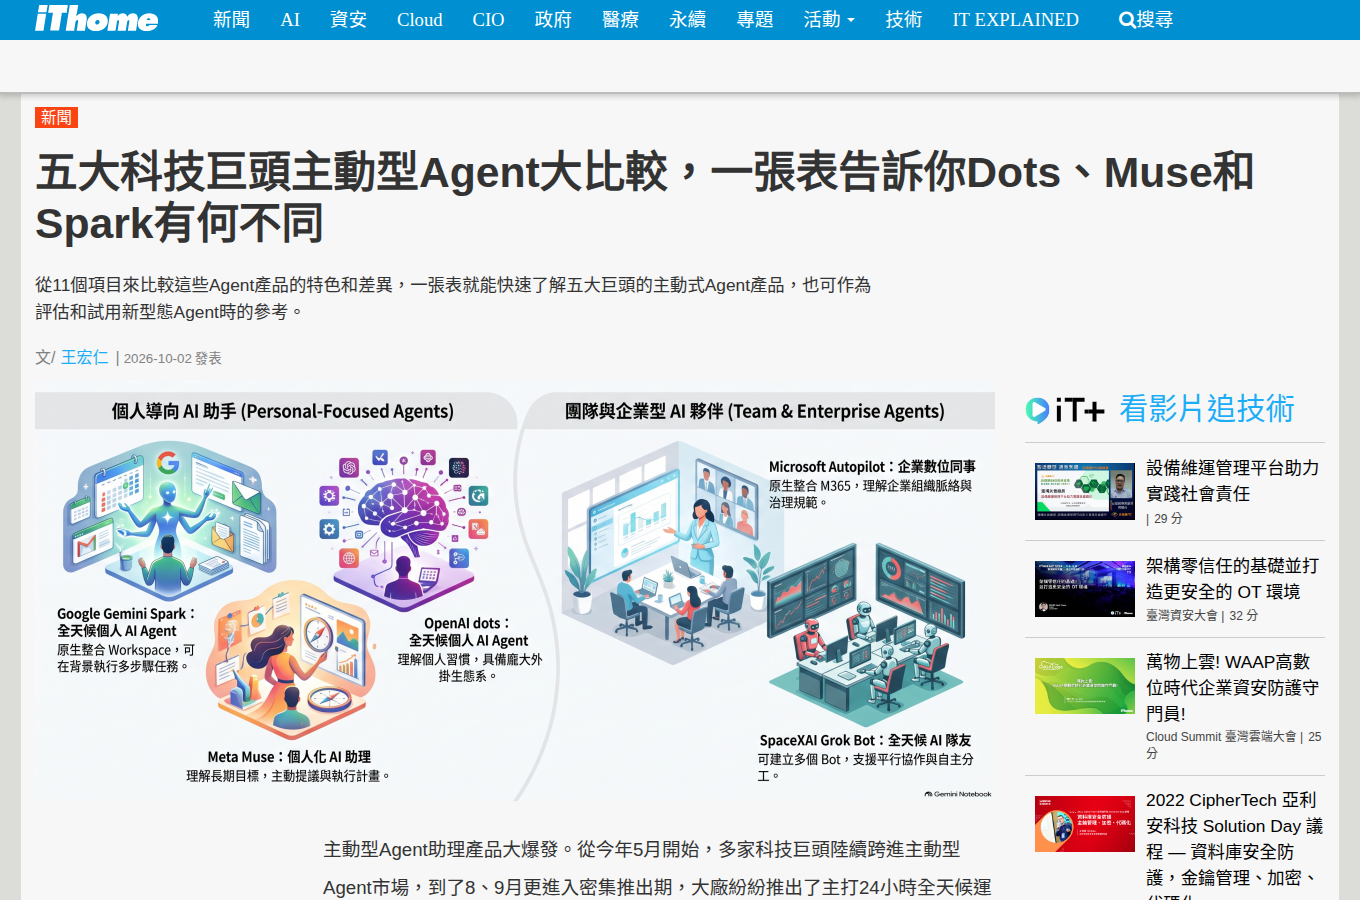Expand the 活動 dropdown menu
Image resolution: width=1360 pixels, height=900 pixels.
point(829,20)
